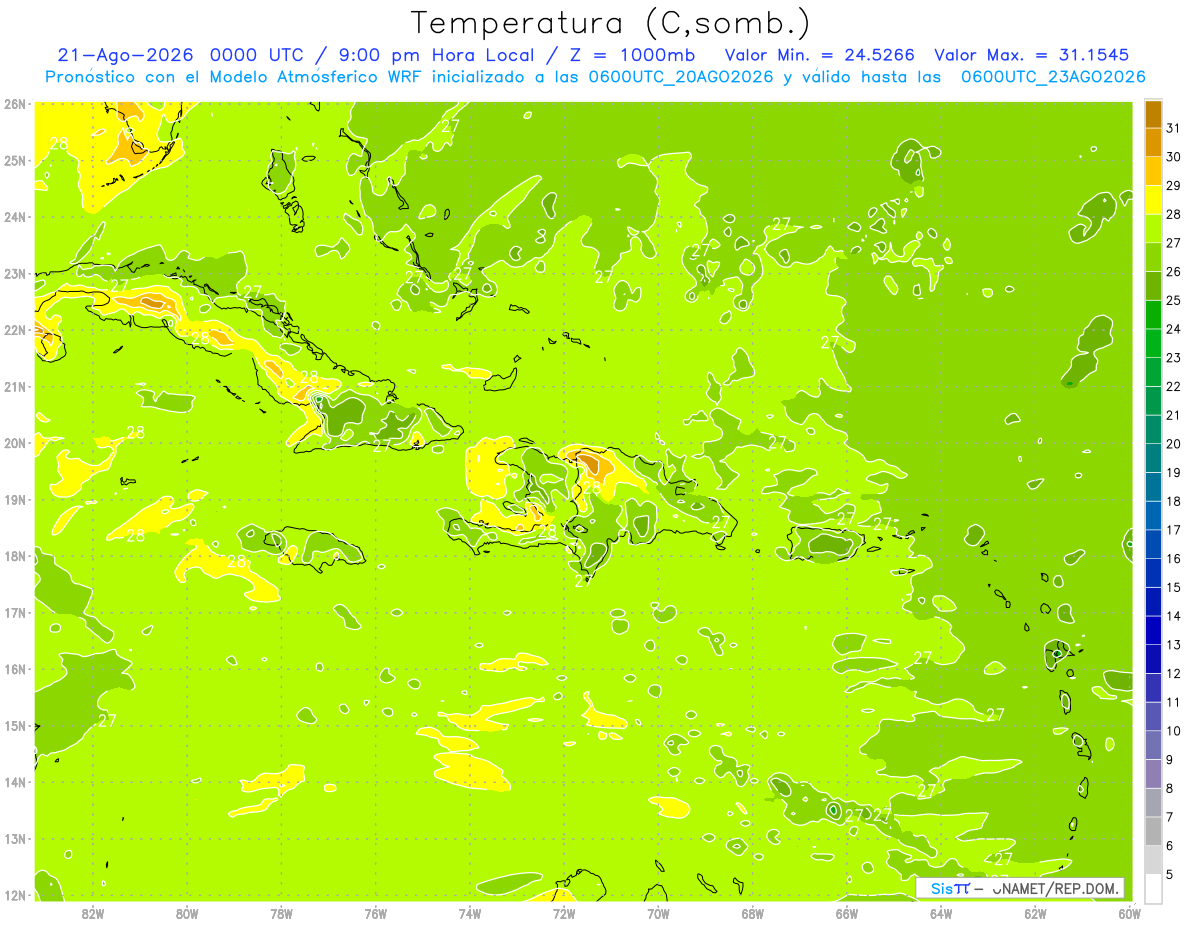Click the longitude label 60W

pyautogui.click(x=1129, y=914)
